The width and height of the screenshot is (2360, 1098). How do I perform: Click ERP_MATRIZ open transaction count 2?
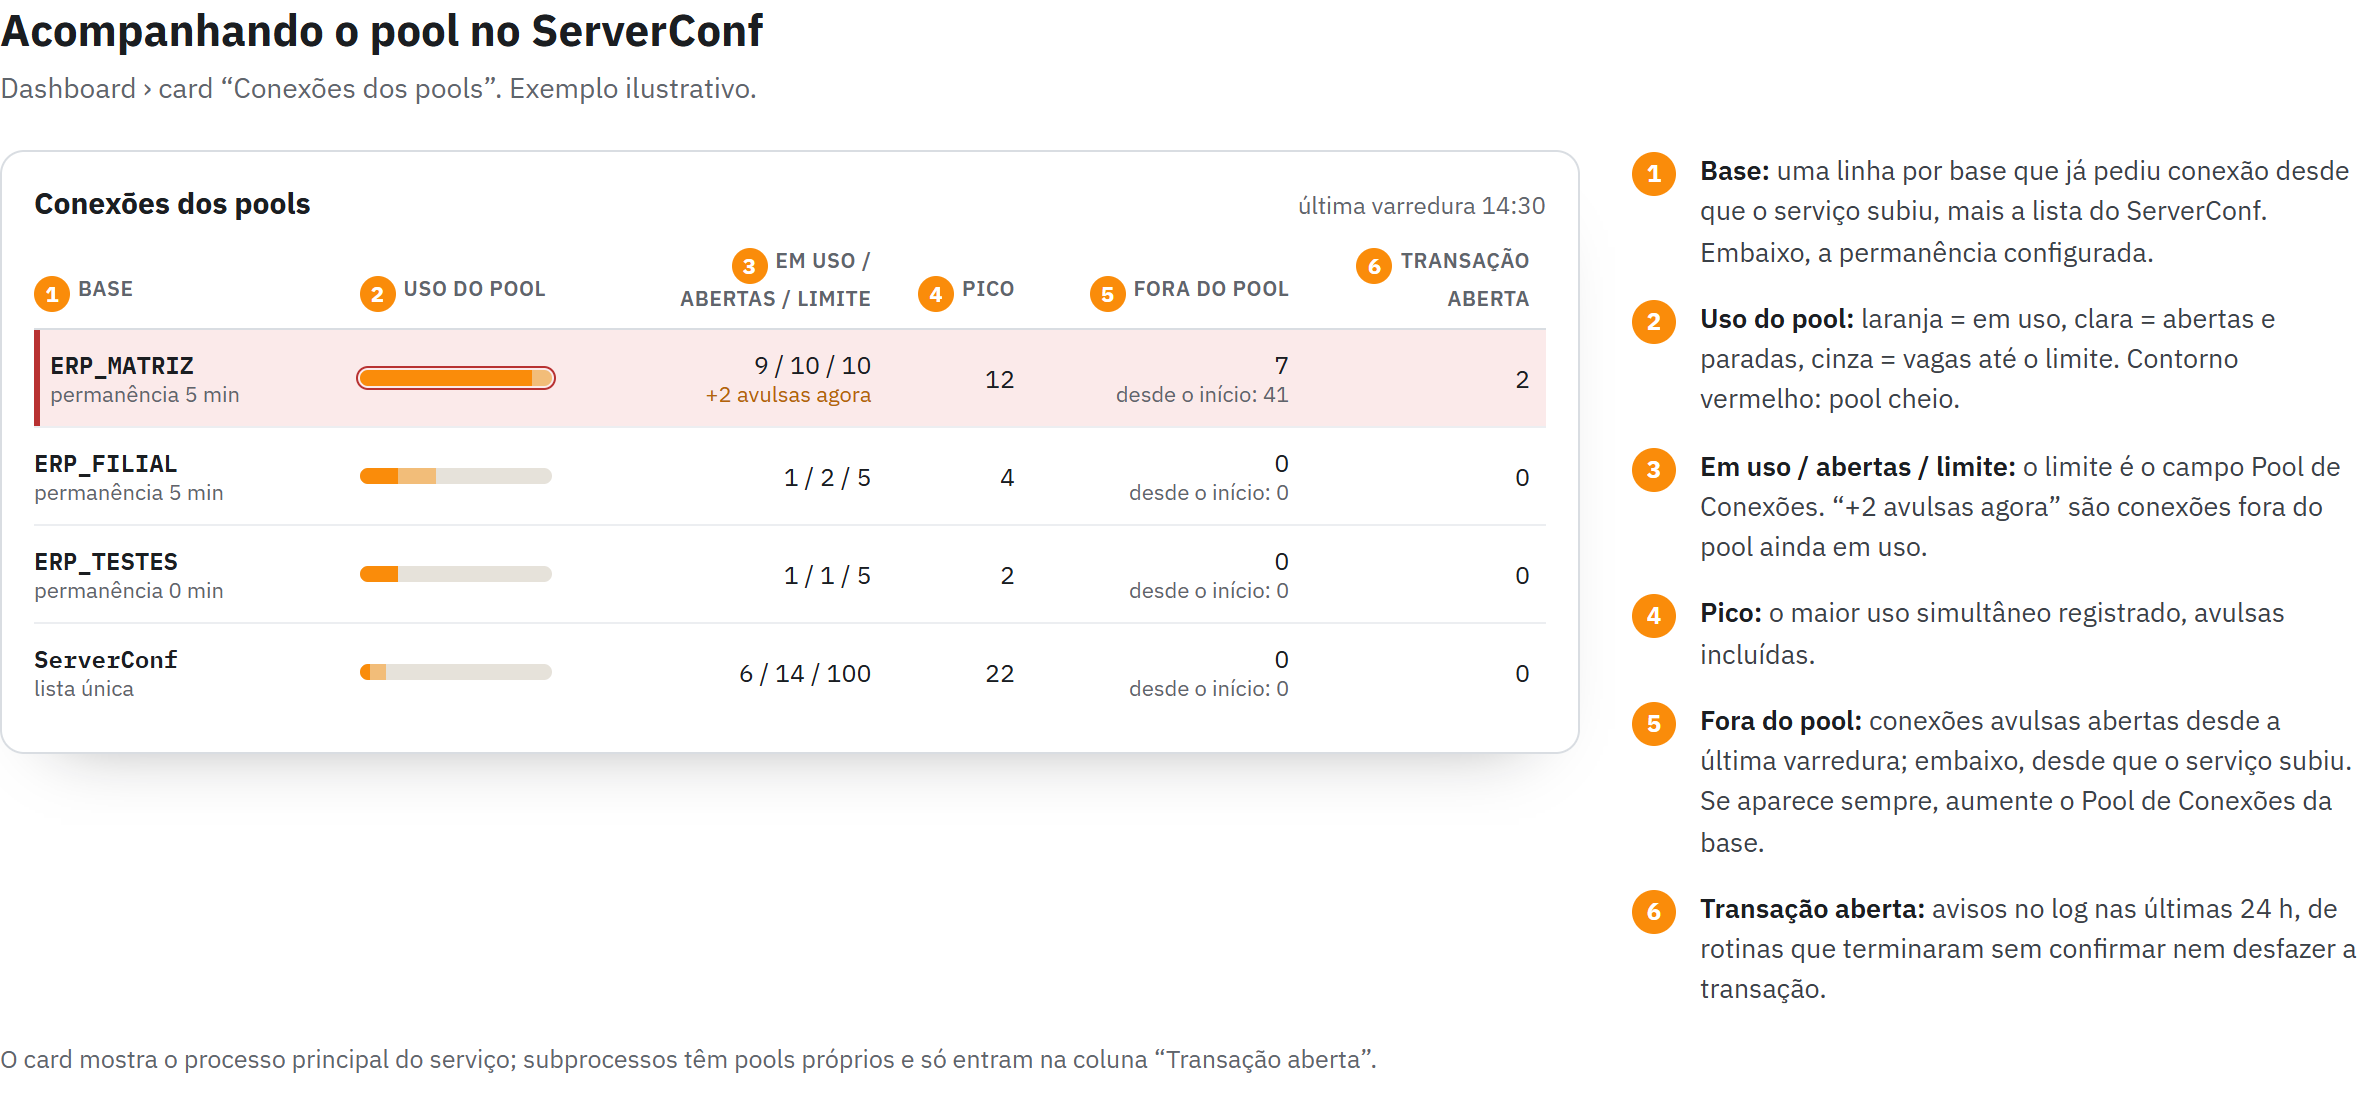[1522, 380]
